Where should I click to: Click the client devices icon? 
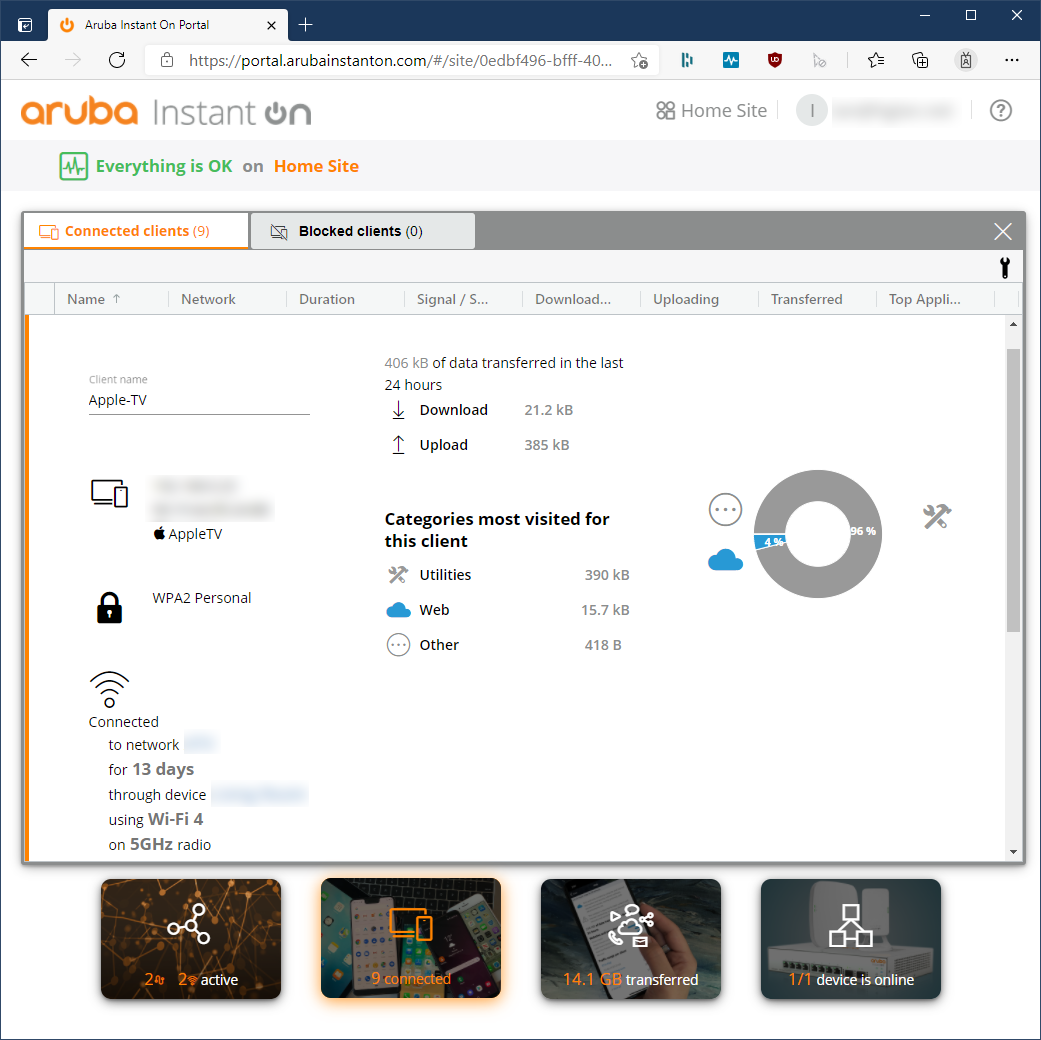coord(109,493)
